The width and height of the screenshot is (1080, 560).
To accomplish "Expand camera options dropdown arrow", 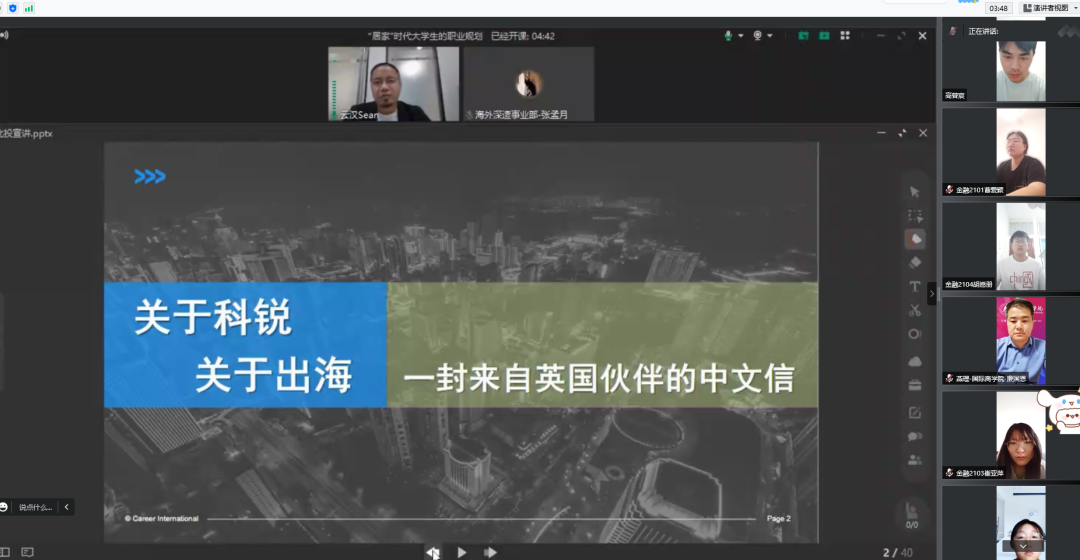I will point(770,36).
